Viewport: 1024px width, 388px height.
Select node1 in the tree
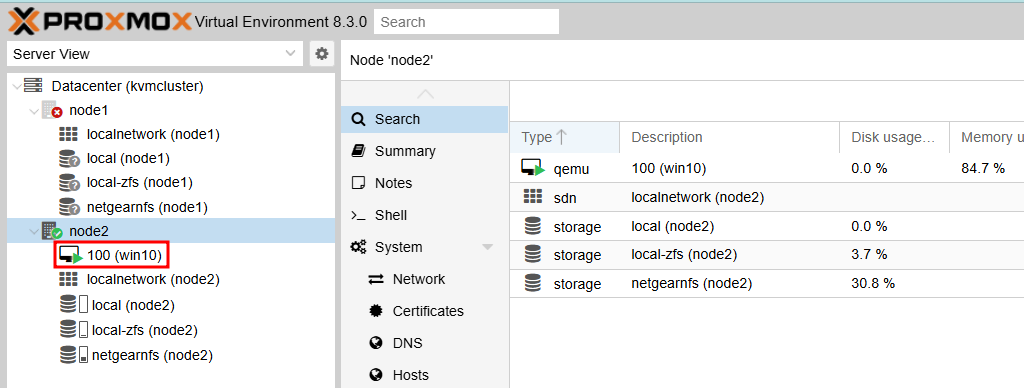[x=88, y=110]
